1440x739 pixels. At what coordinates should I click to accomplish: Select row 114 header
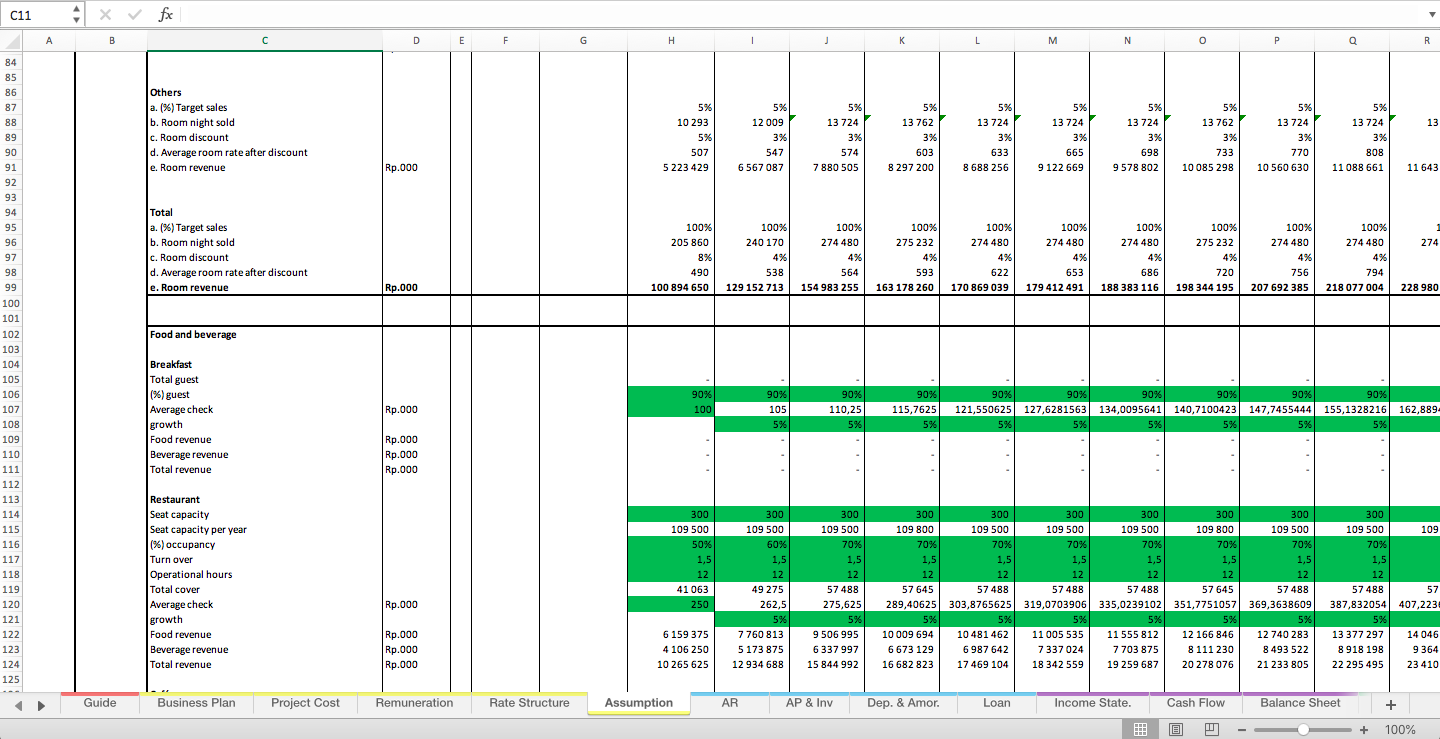point(11,515)
